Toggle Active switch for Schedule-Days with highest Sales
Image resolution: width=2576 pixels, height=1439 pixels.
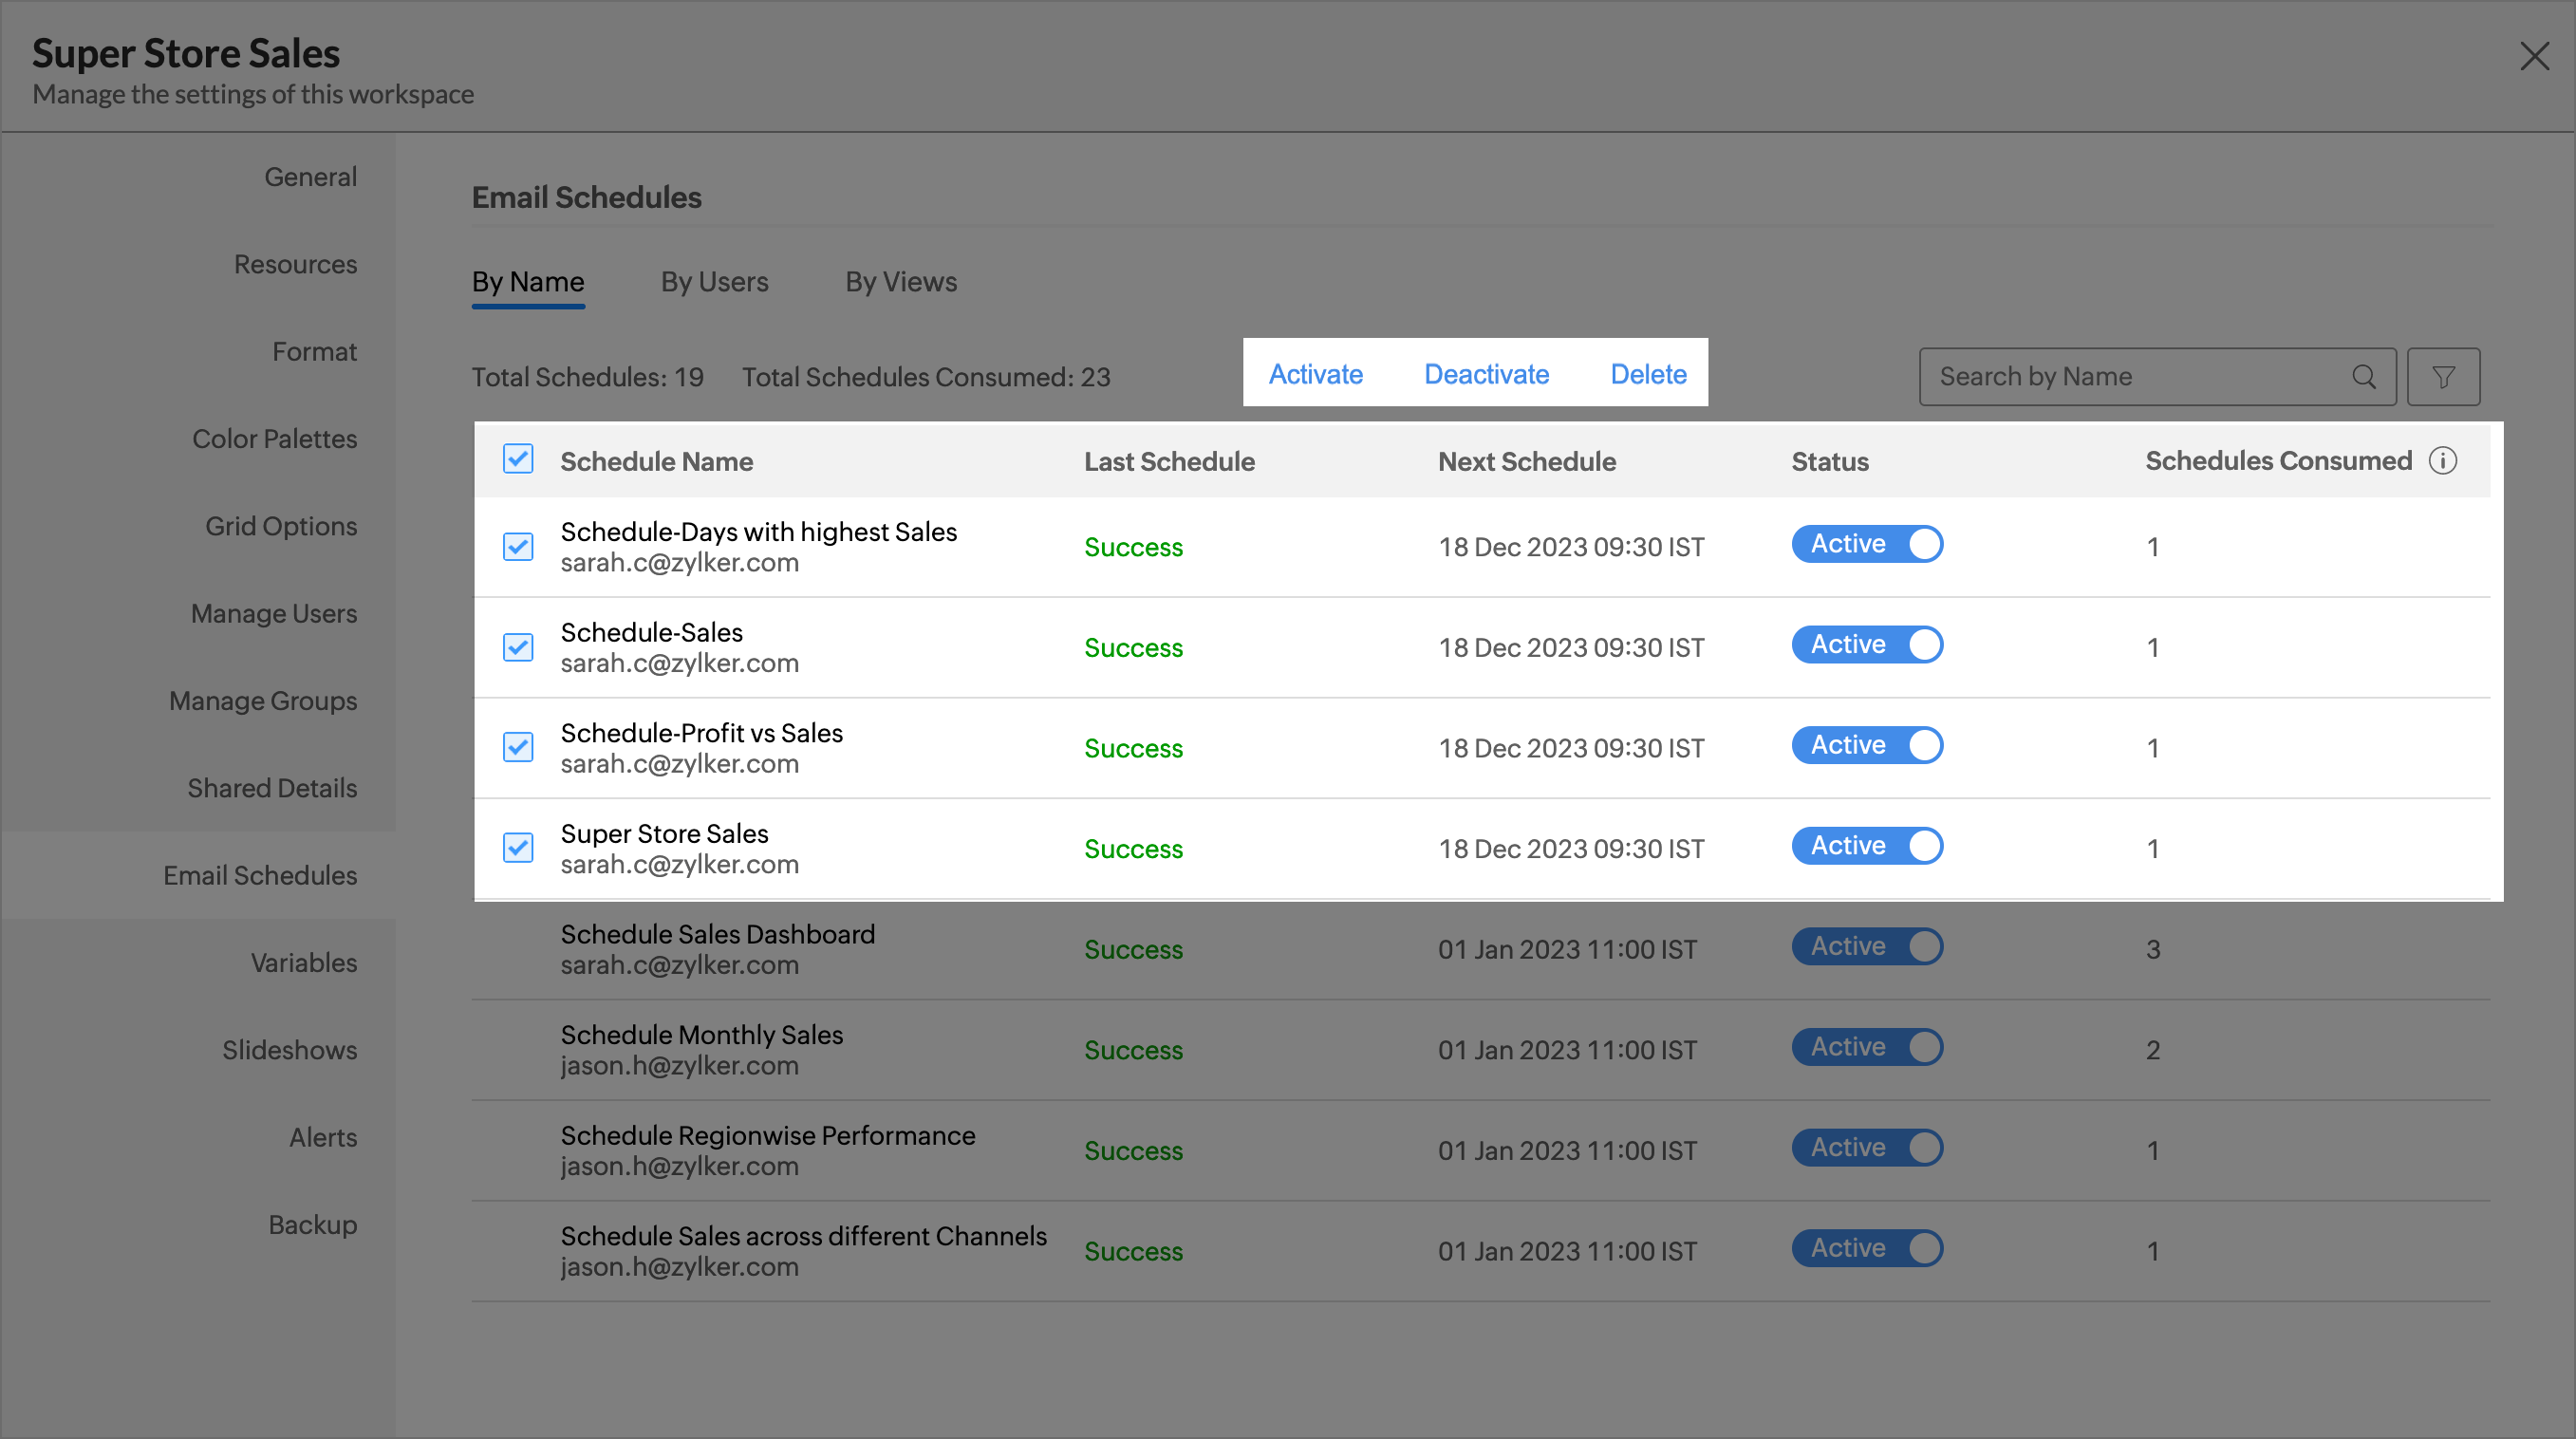1867,544
